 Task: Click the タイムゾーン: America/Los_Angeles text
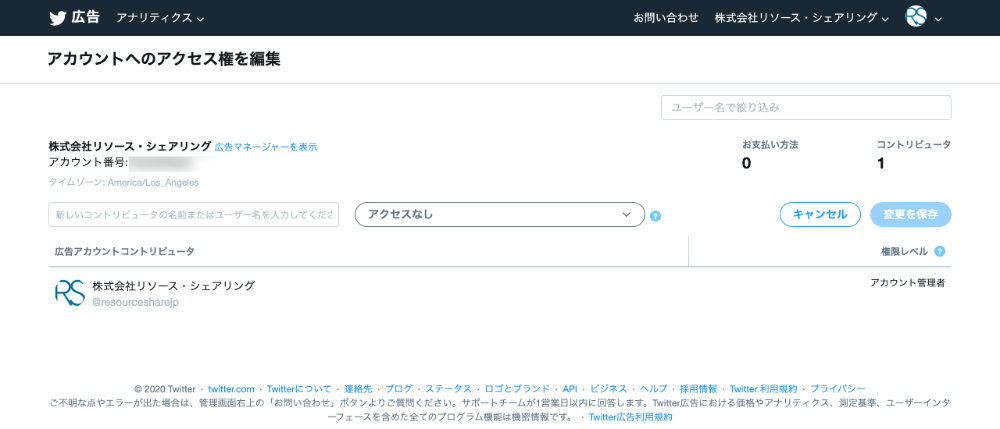click(x=124, y=182)
